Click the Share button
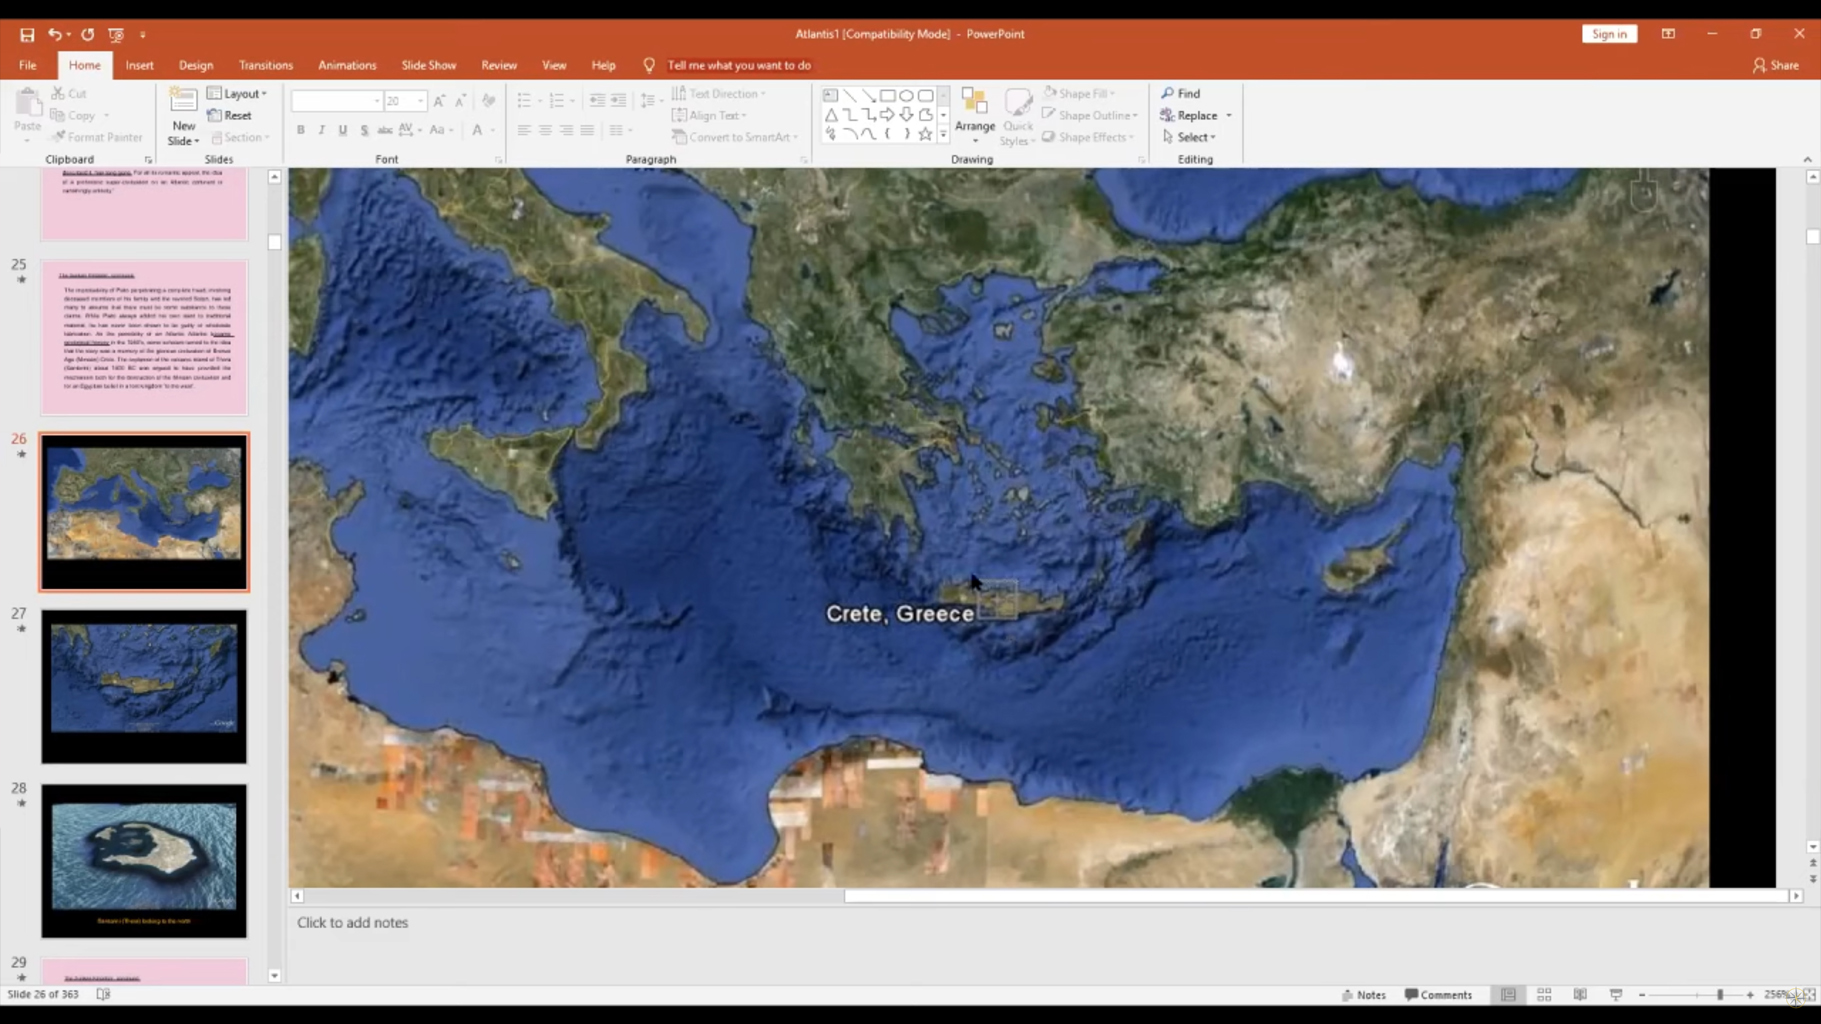Viewport: 1821px width, 1024px height. [1776, 65]
